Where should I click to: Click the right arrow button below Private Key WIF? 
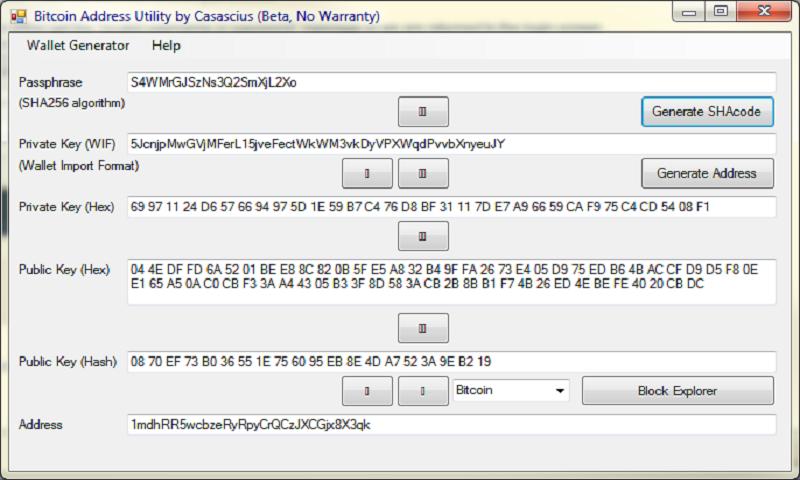coord(423,173)
